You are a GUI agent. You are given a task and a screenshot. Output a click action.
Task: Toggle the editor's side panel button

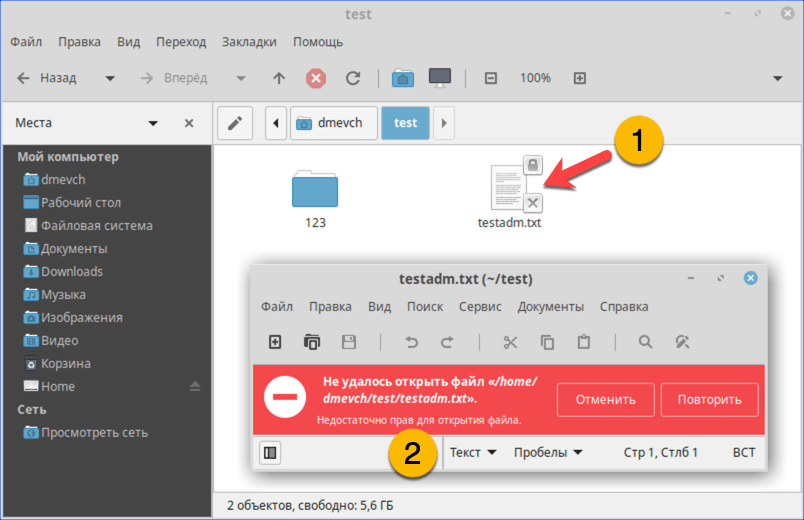click(x=270, y=453)
